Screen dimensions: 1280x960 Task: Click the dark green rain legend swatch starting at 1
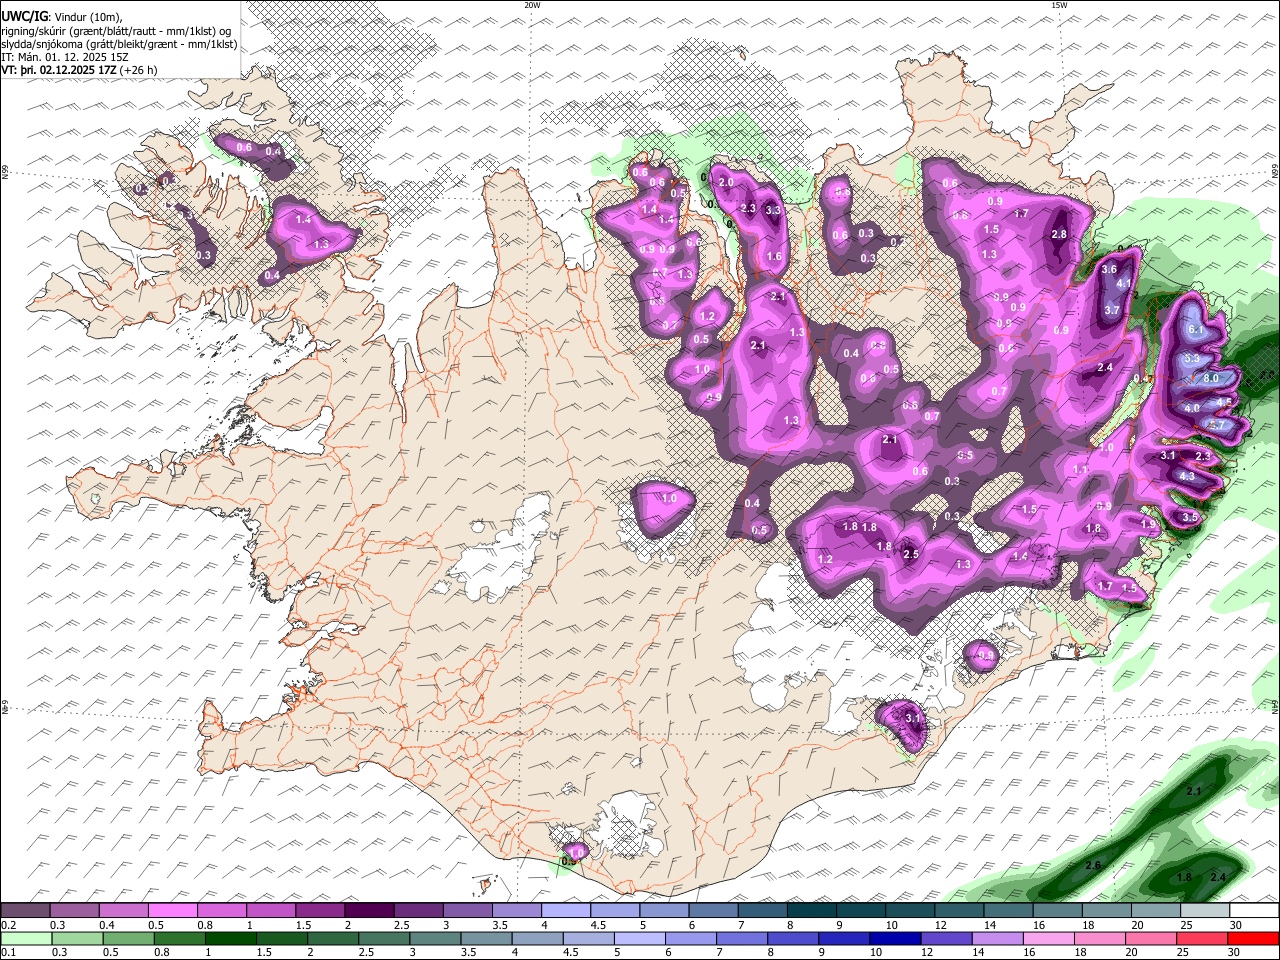(230, 938)
